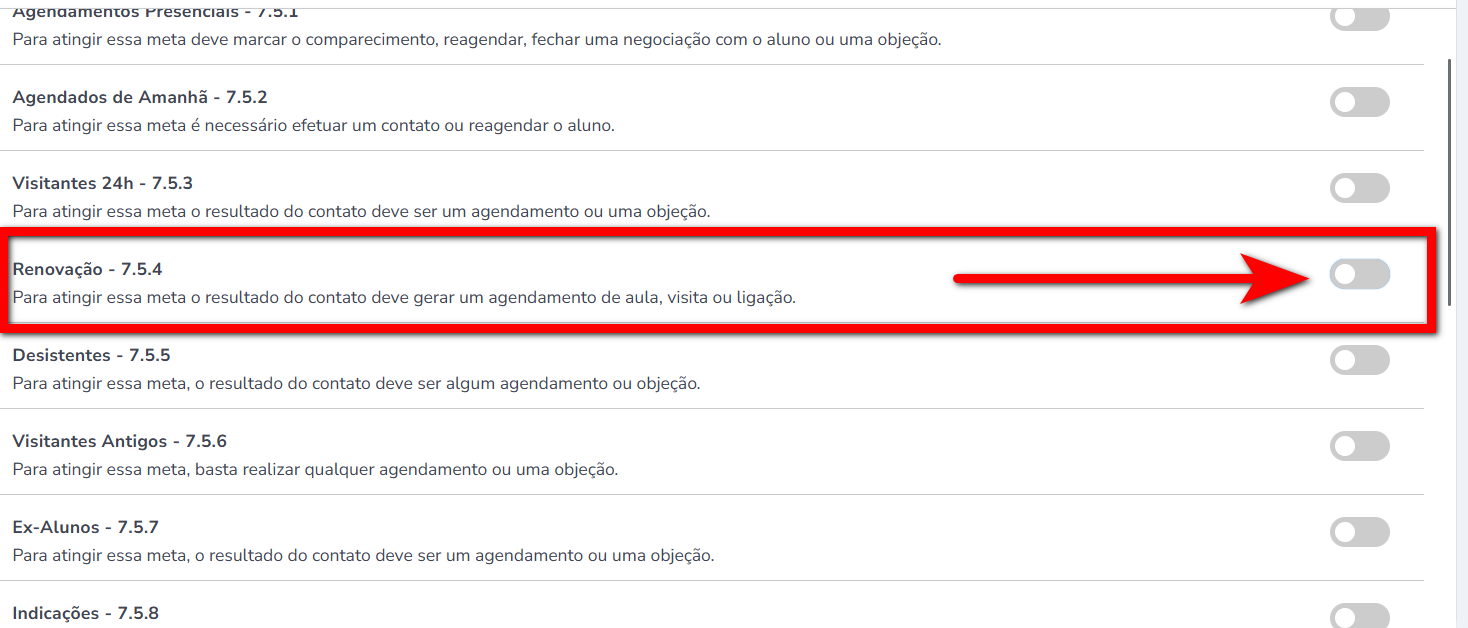1468x628 pixels.
Task: Click the Agendados de Amanhã description text
Action: pos(313,125)
